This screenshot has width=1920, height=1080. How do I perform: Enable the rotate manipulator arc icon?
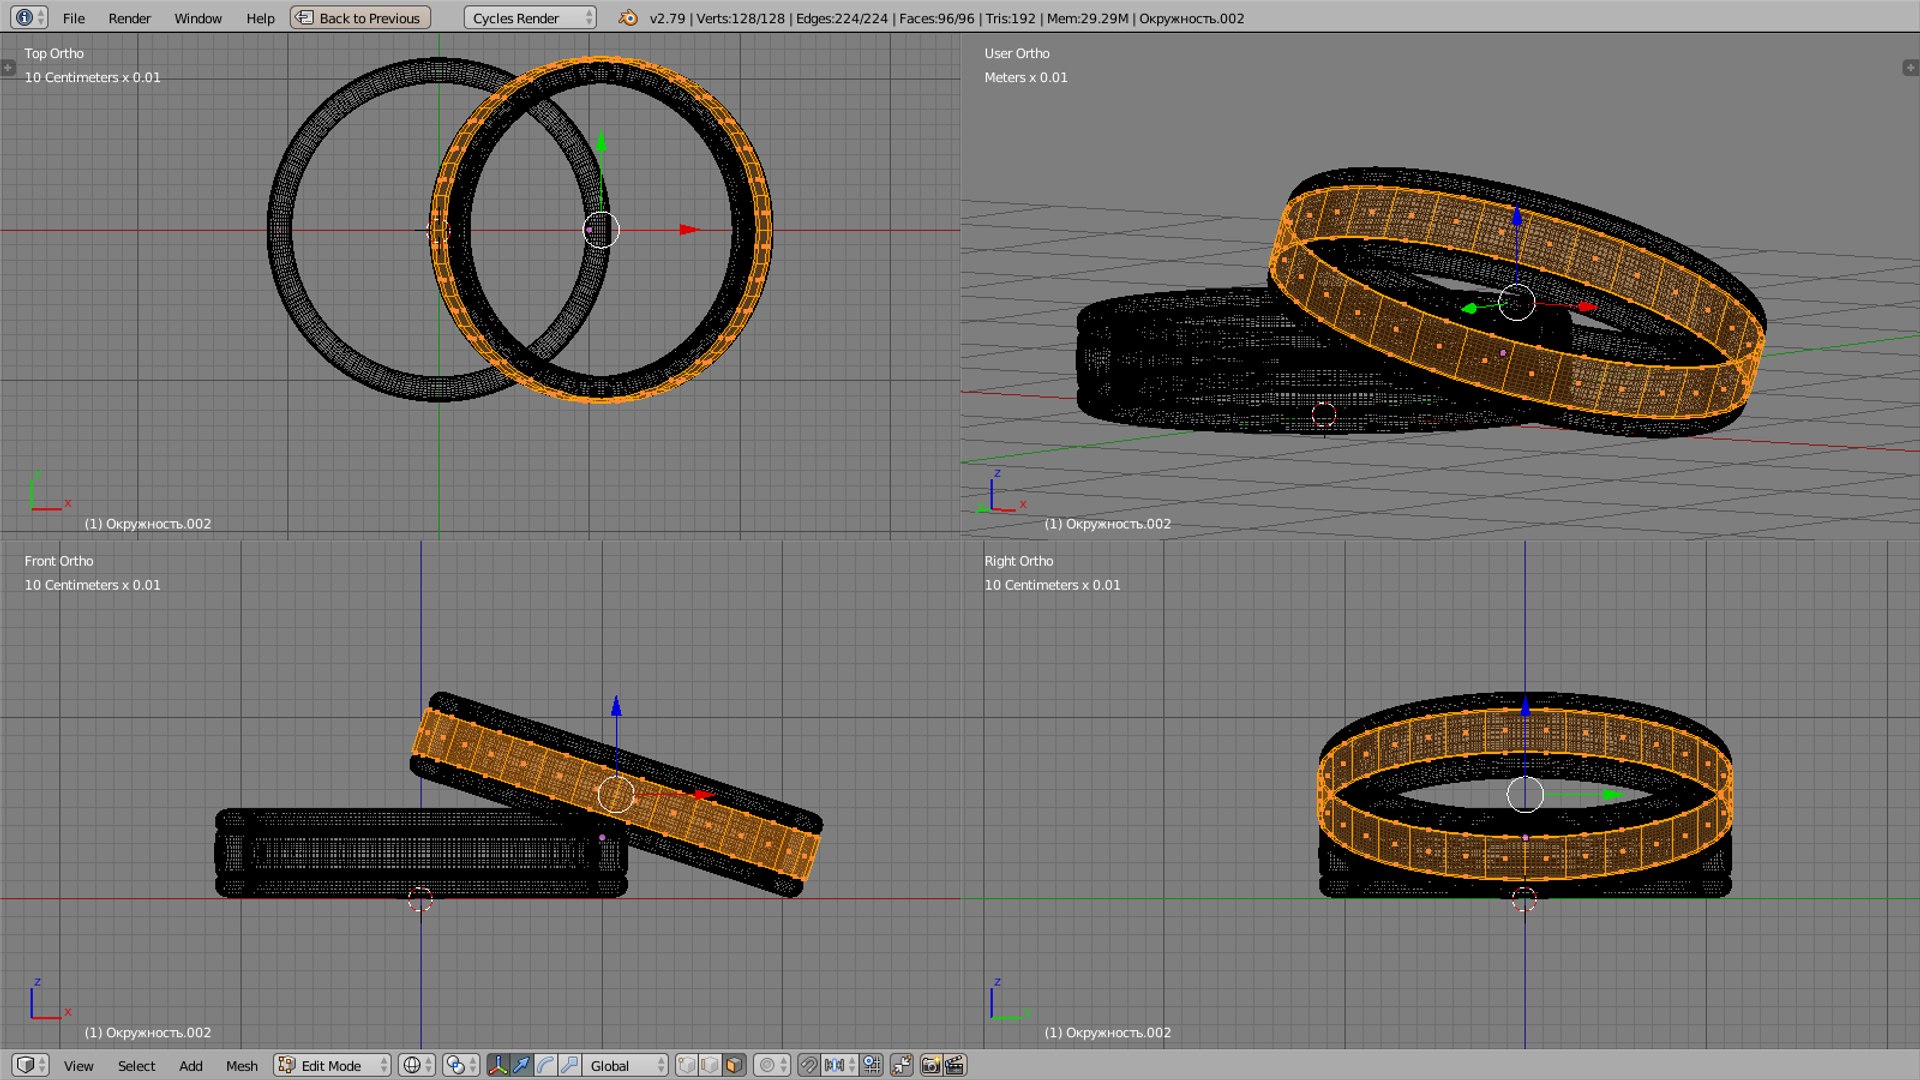click(x=545, y=1065)
